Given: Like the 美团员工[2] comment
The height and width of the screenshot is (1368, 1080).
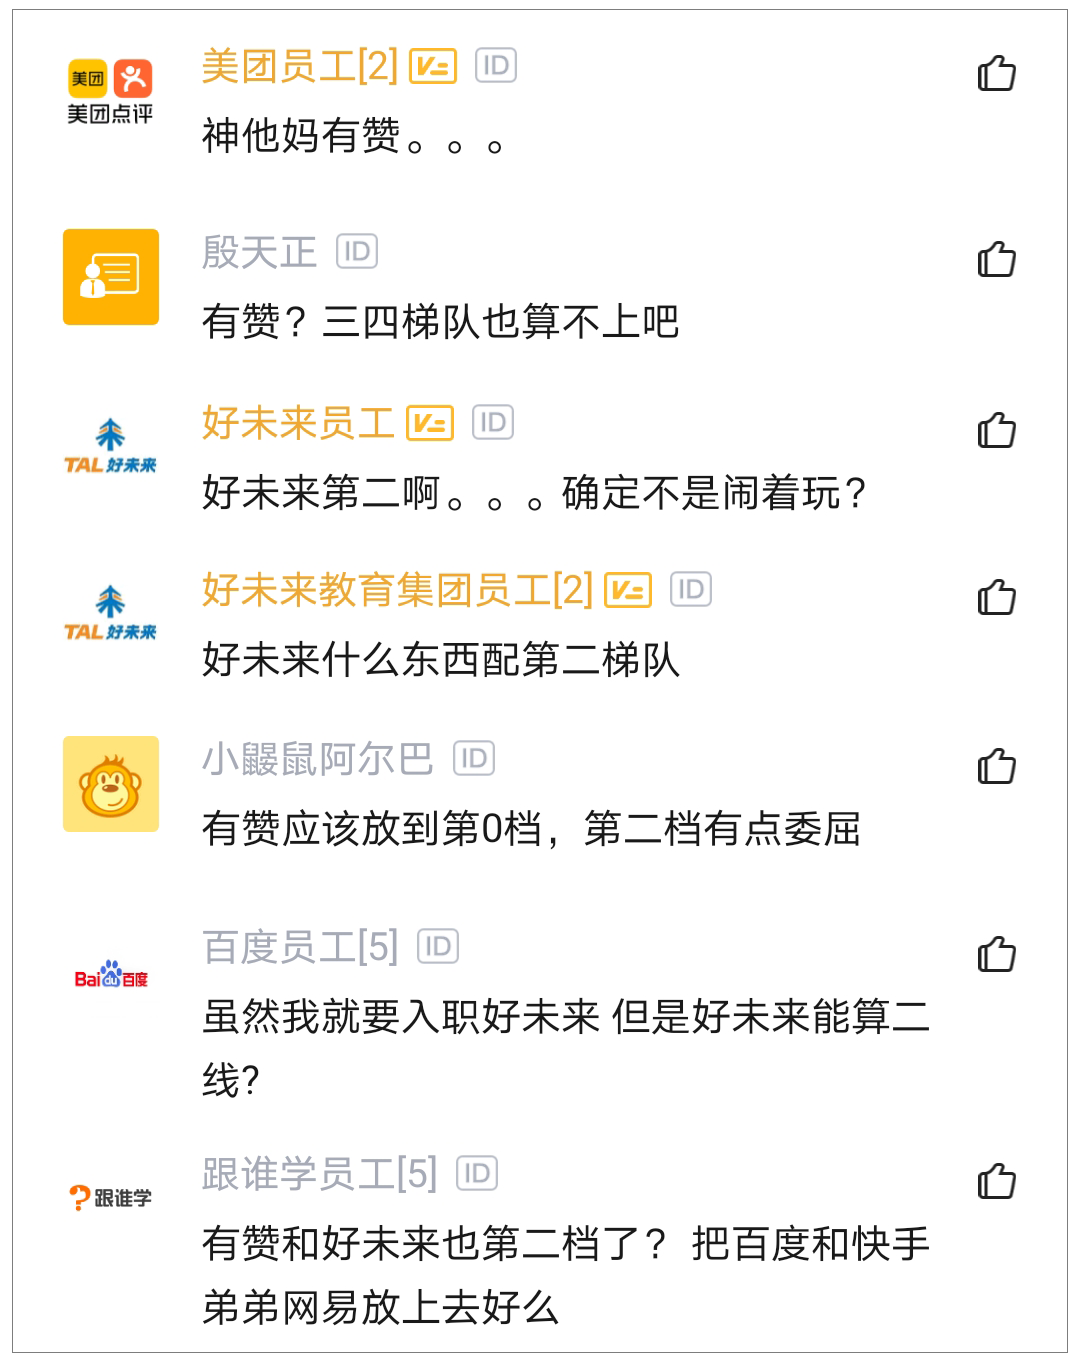Looking at the screenshot, I should (x=996, y=74).
